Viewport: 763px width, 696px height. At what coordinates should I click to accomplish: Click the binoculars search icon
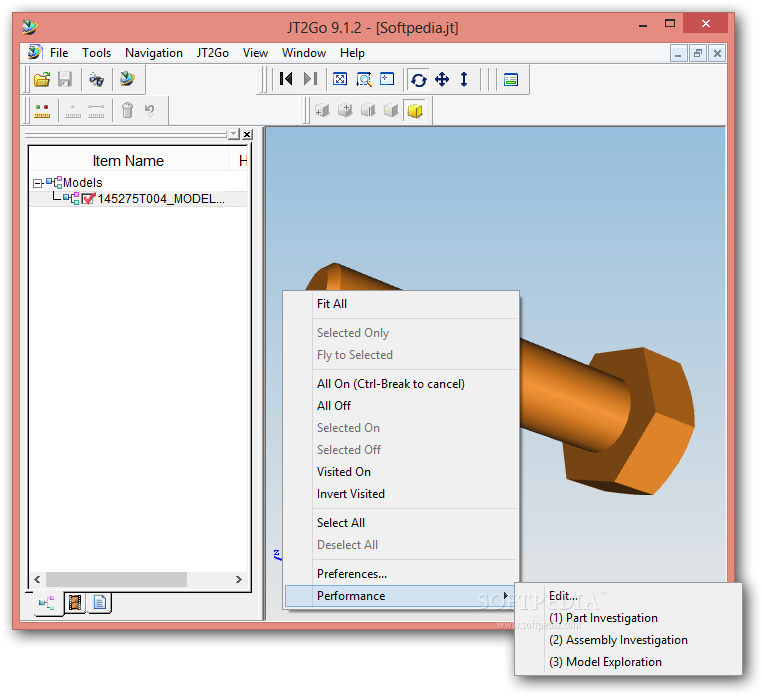(96, 79)
